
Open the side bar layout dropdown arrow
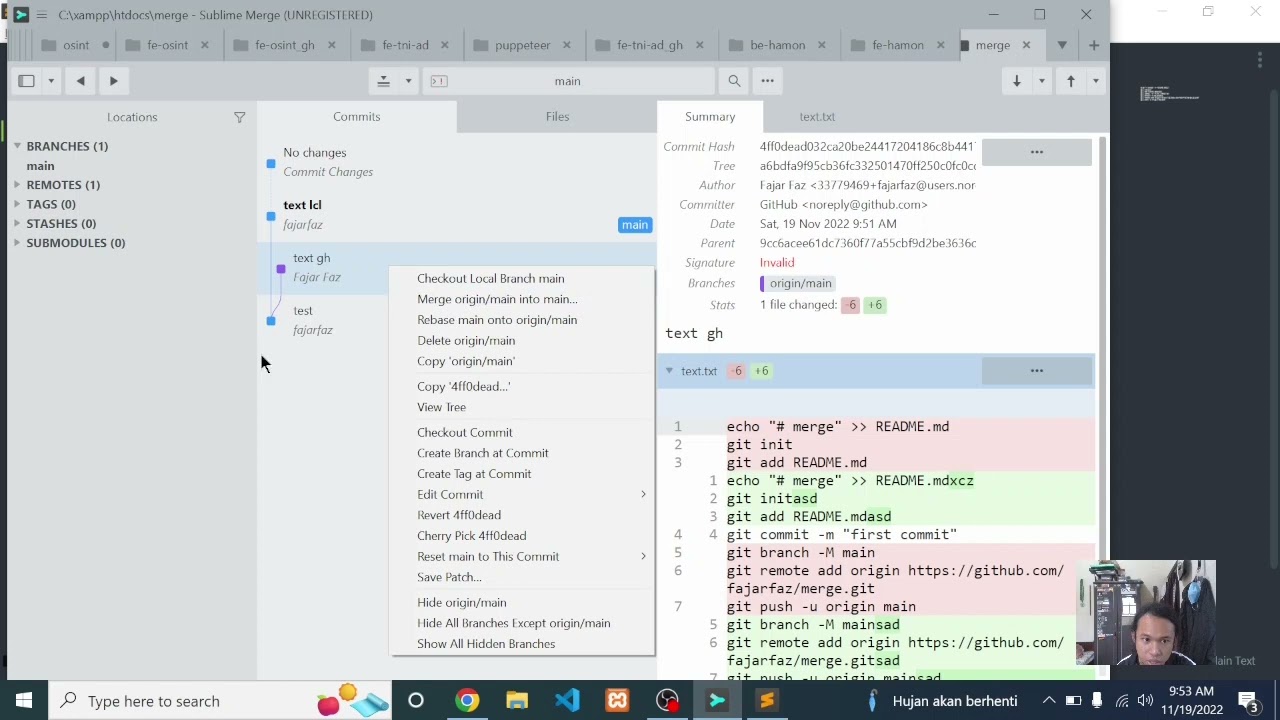(x=50, y=81)
